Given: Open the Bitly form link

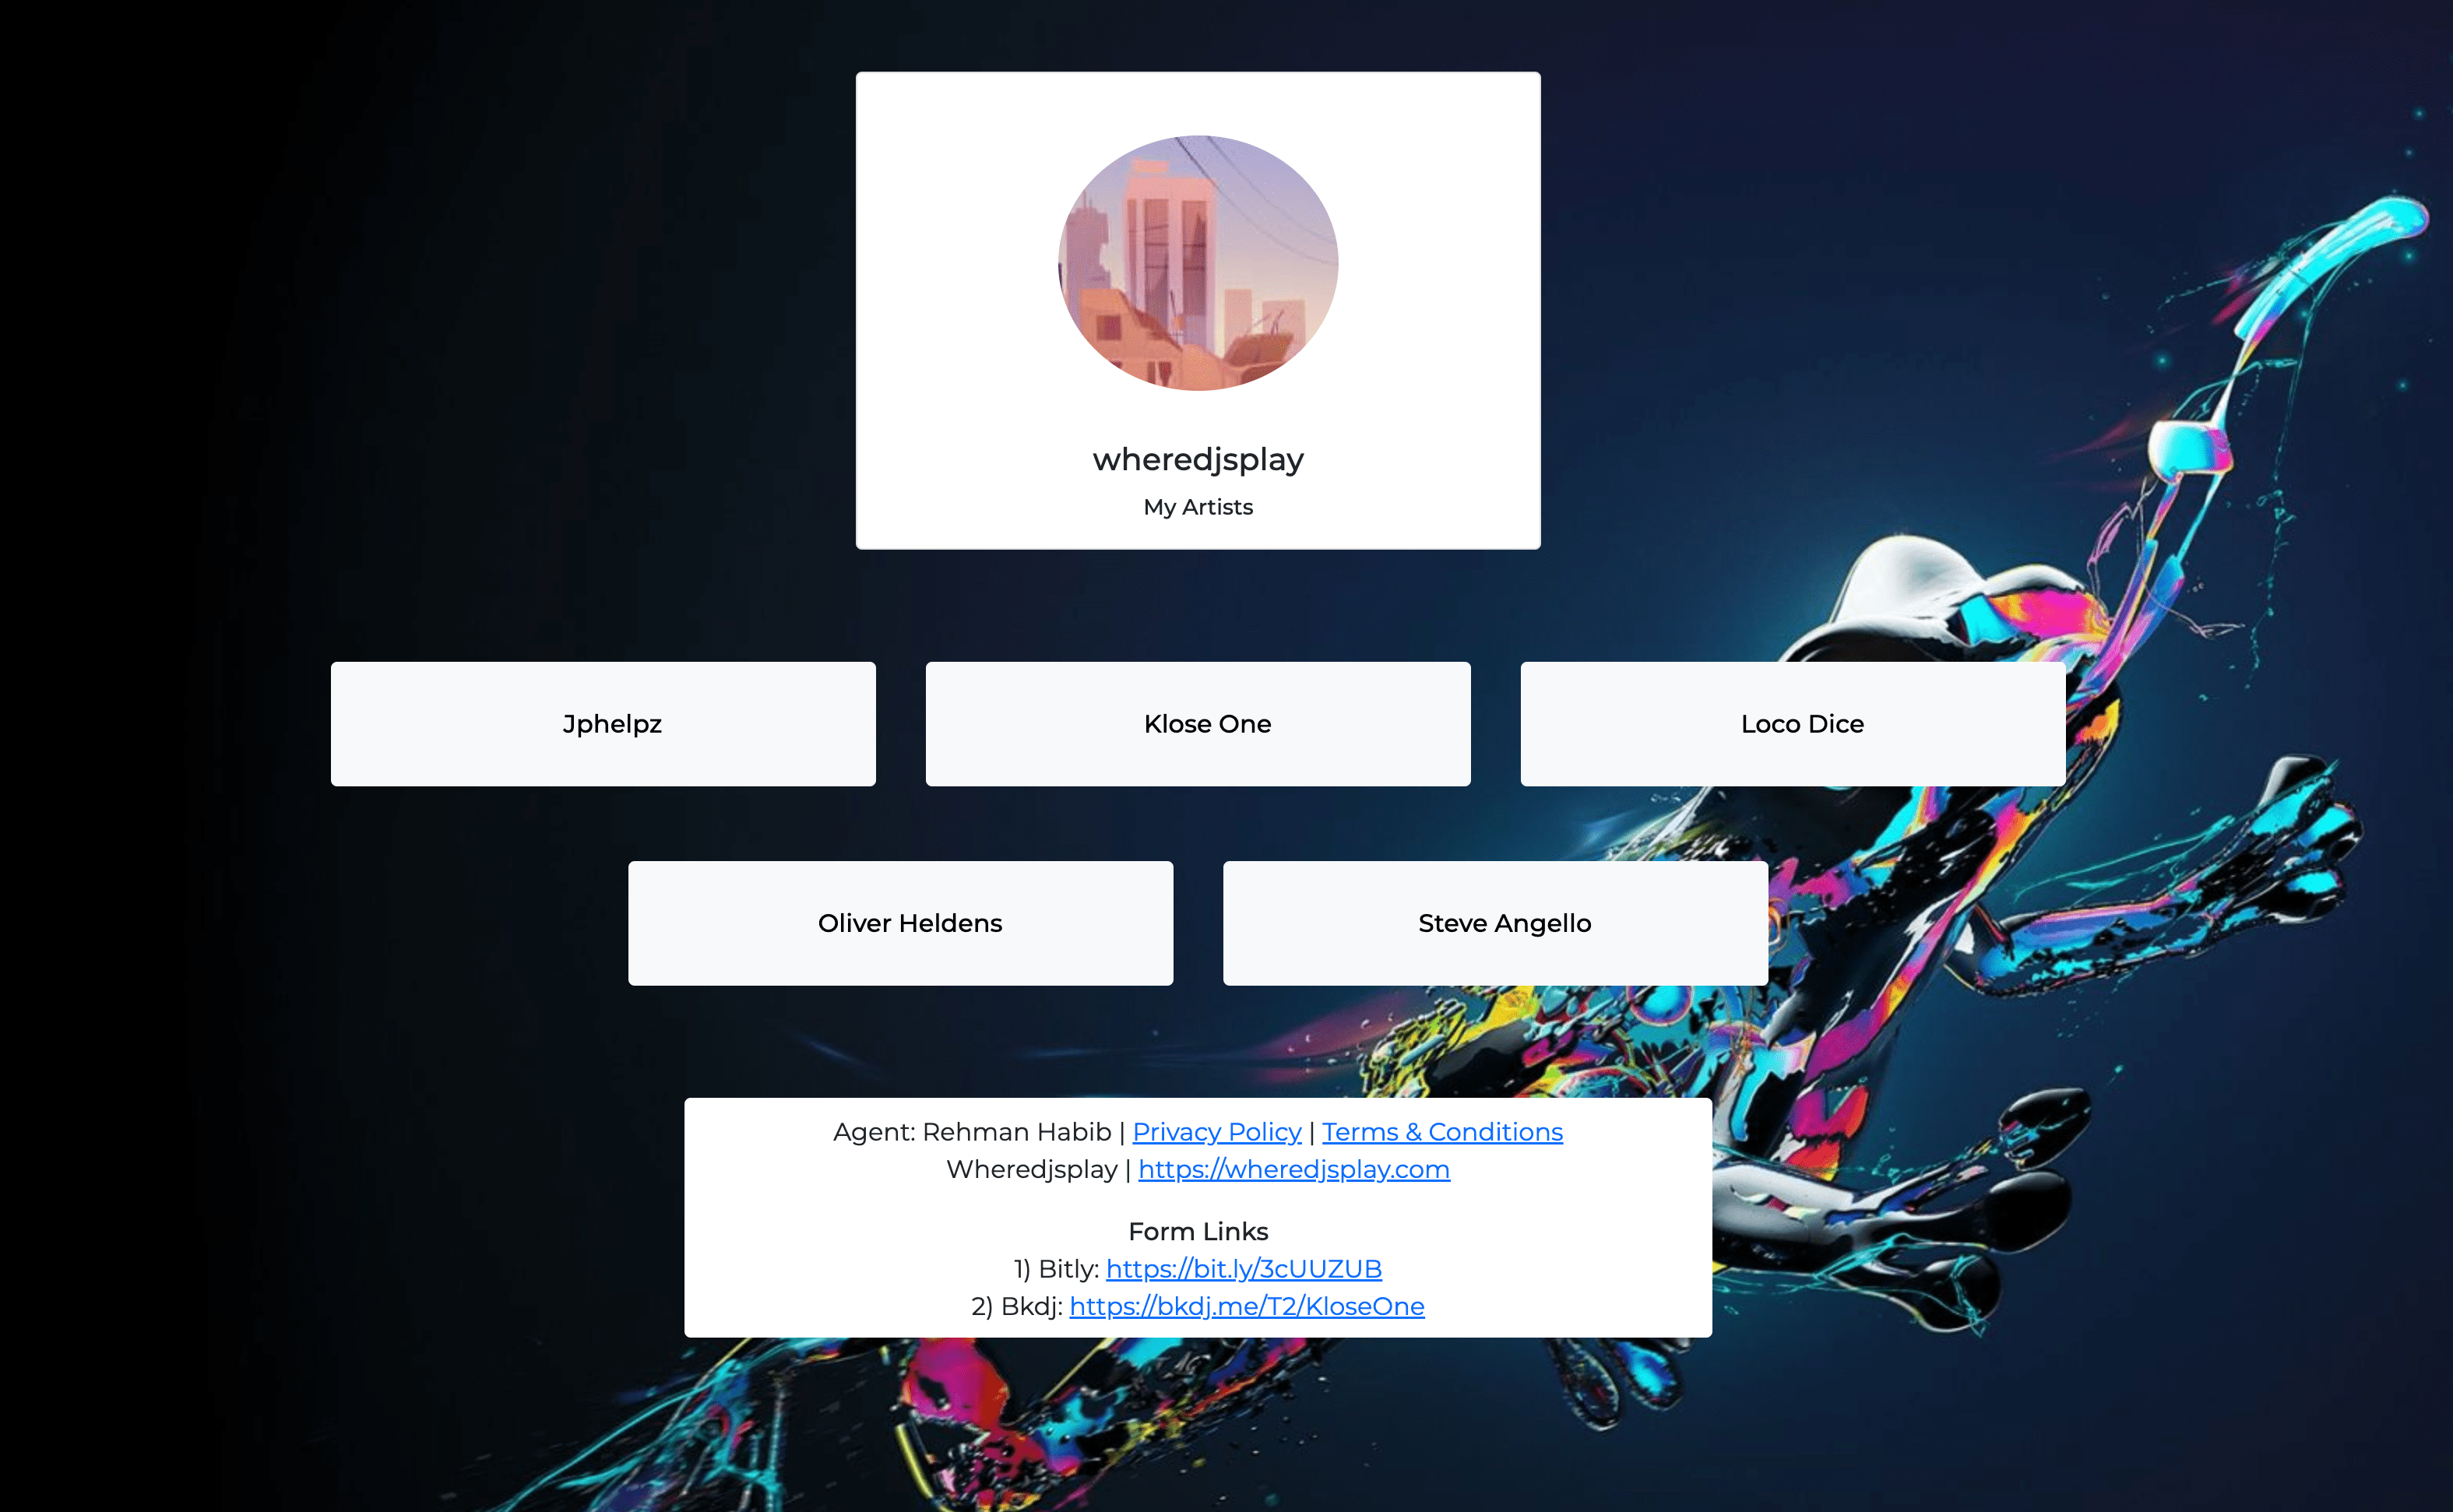Looking at the screenshot, I should 1244,1268.
